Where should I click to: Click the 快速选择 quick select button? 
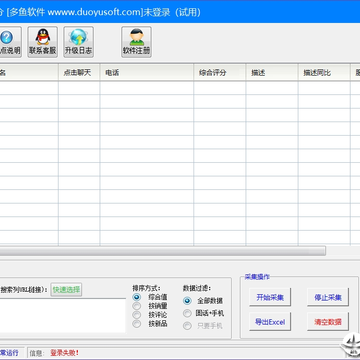click(66, 290)
